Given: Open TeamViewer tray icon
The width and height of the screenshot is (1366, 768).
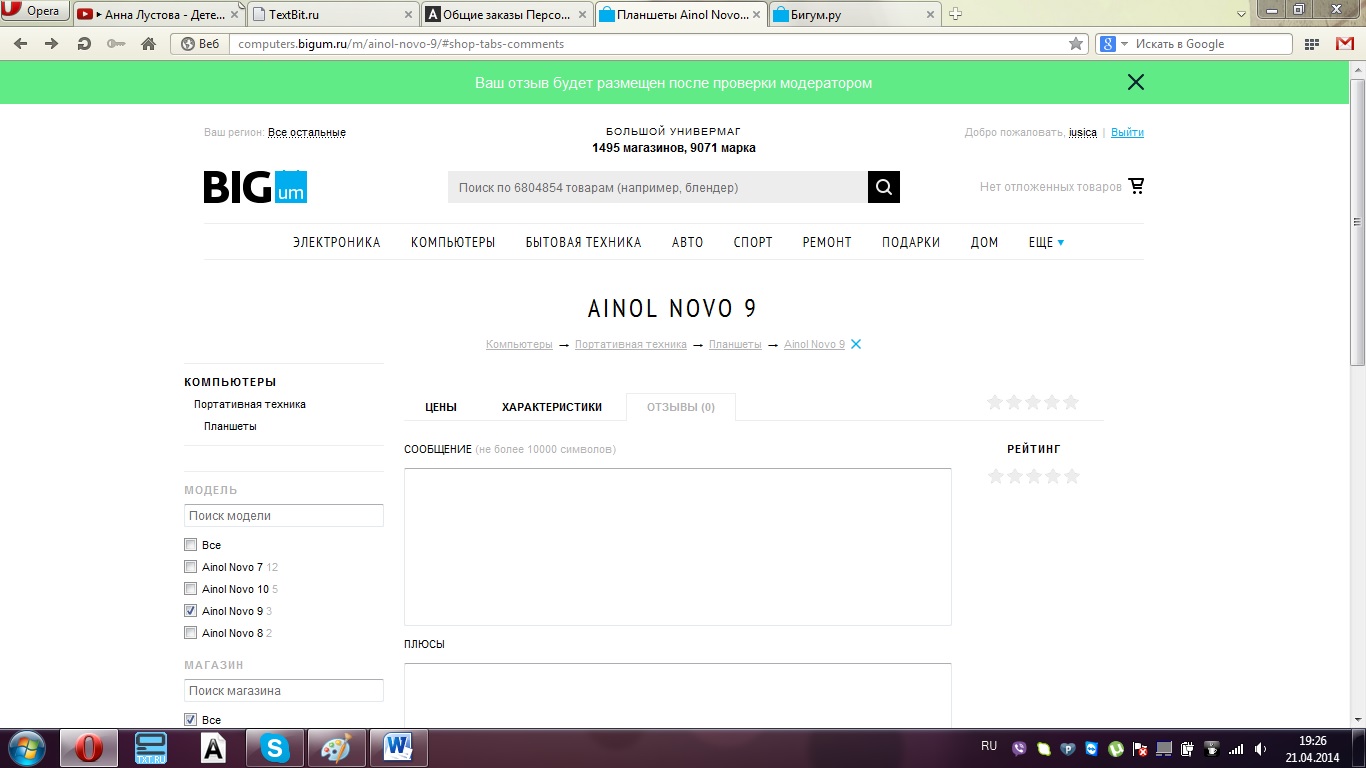Looking at the screenshot, I should pos(1091,748).
